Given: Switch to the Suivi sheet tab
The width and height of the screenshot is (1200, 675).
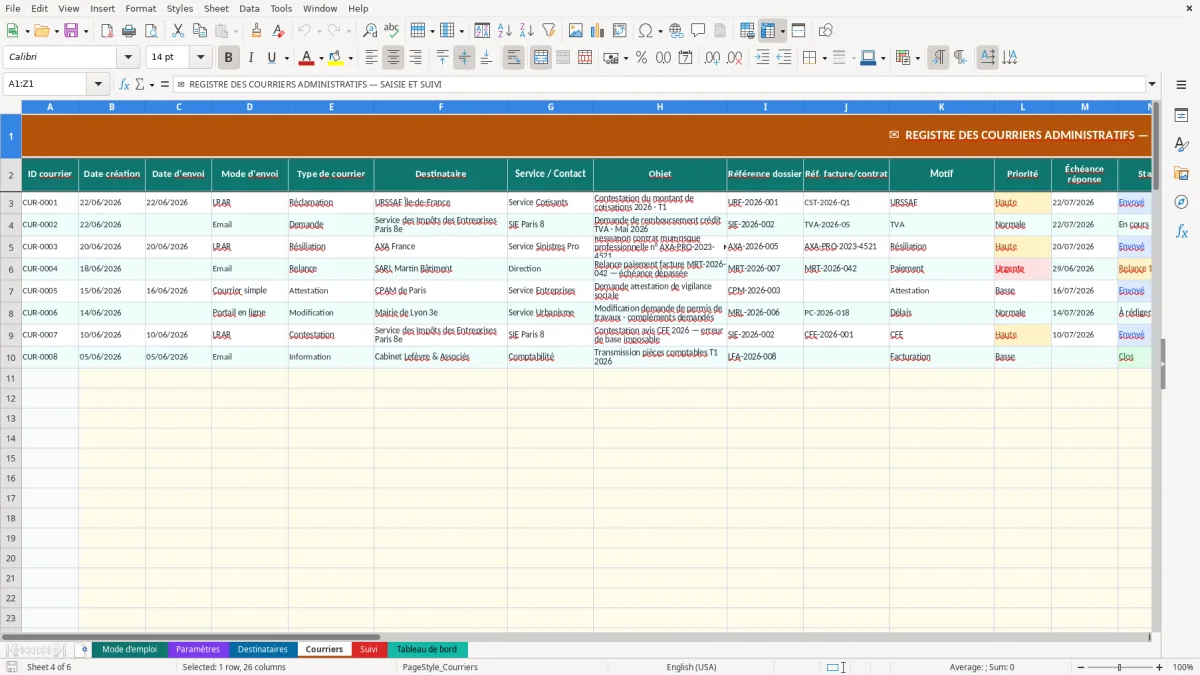Looking at the screenshot, I should click(369, 649).
